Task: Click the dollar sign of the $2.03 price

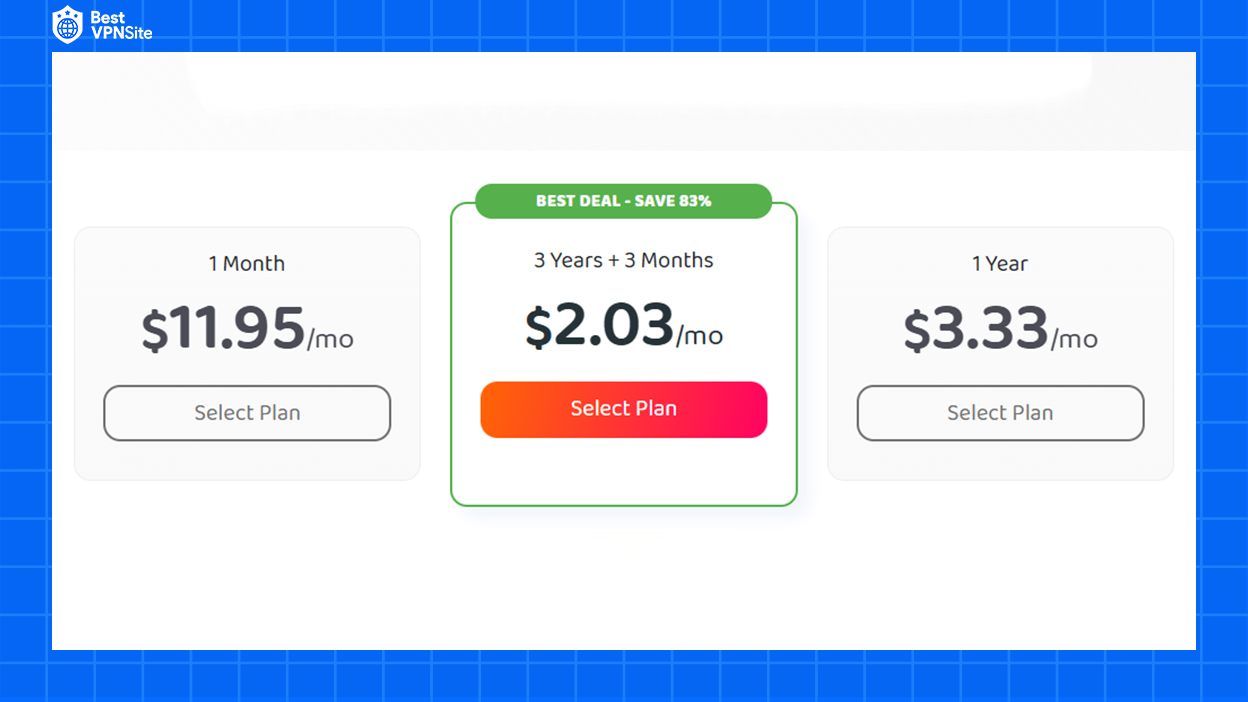Action: coord(538,327)
